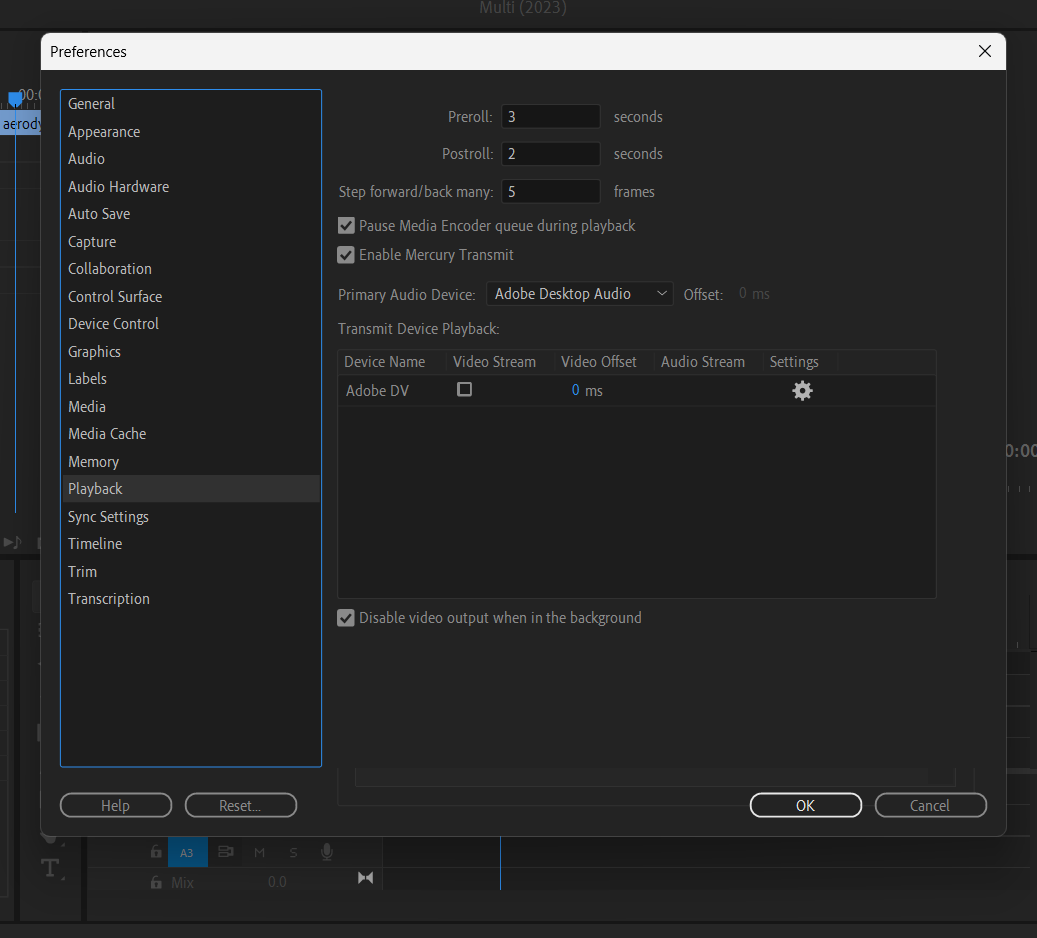Open settings gear for Adobe DV device
This screenshot has height=938, width=1037.
pyautogui.click(x=802, y=390)
